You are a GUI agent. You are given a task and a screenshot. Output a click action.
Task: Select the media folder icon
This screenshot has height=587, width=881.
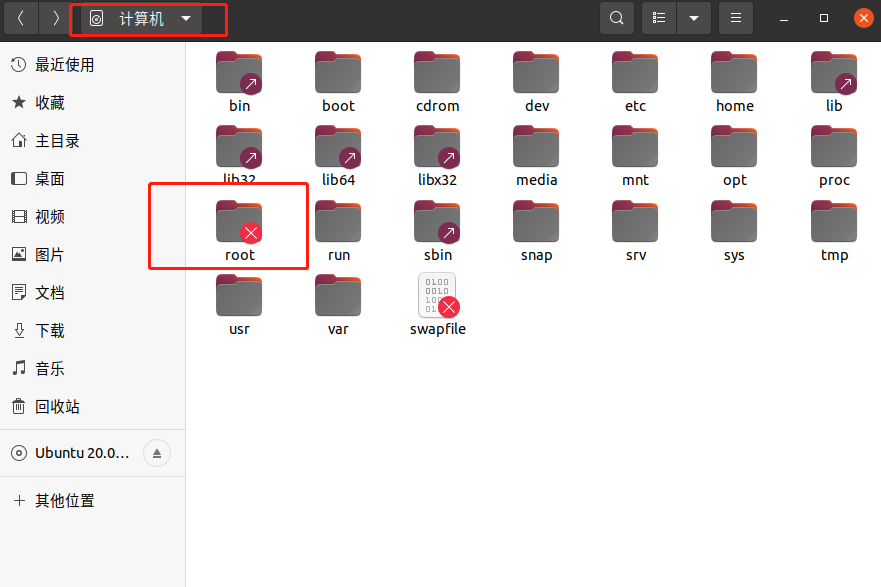pos(536,147)
